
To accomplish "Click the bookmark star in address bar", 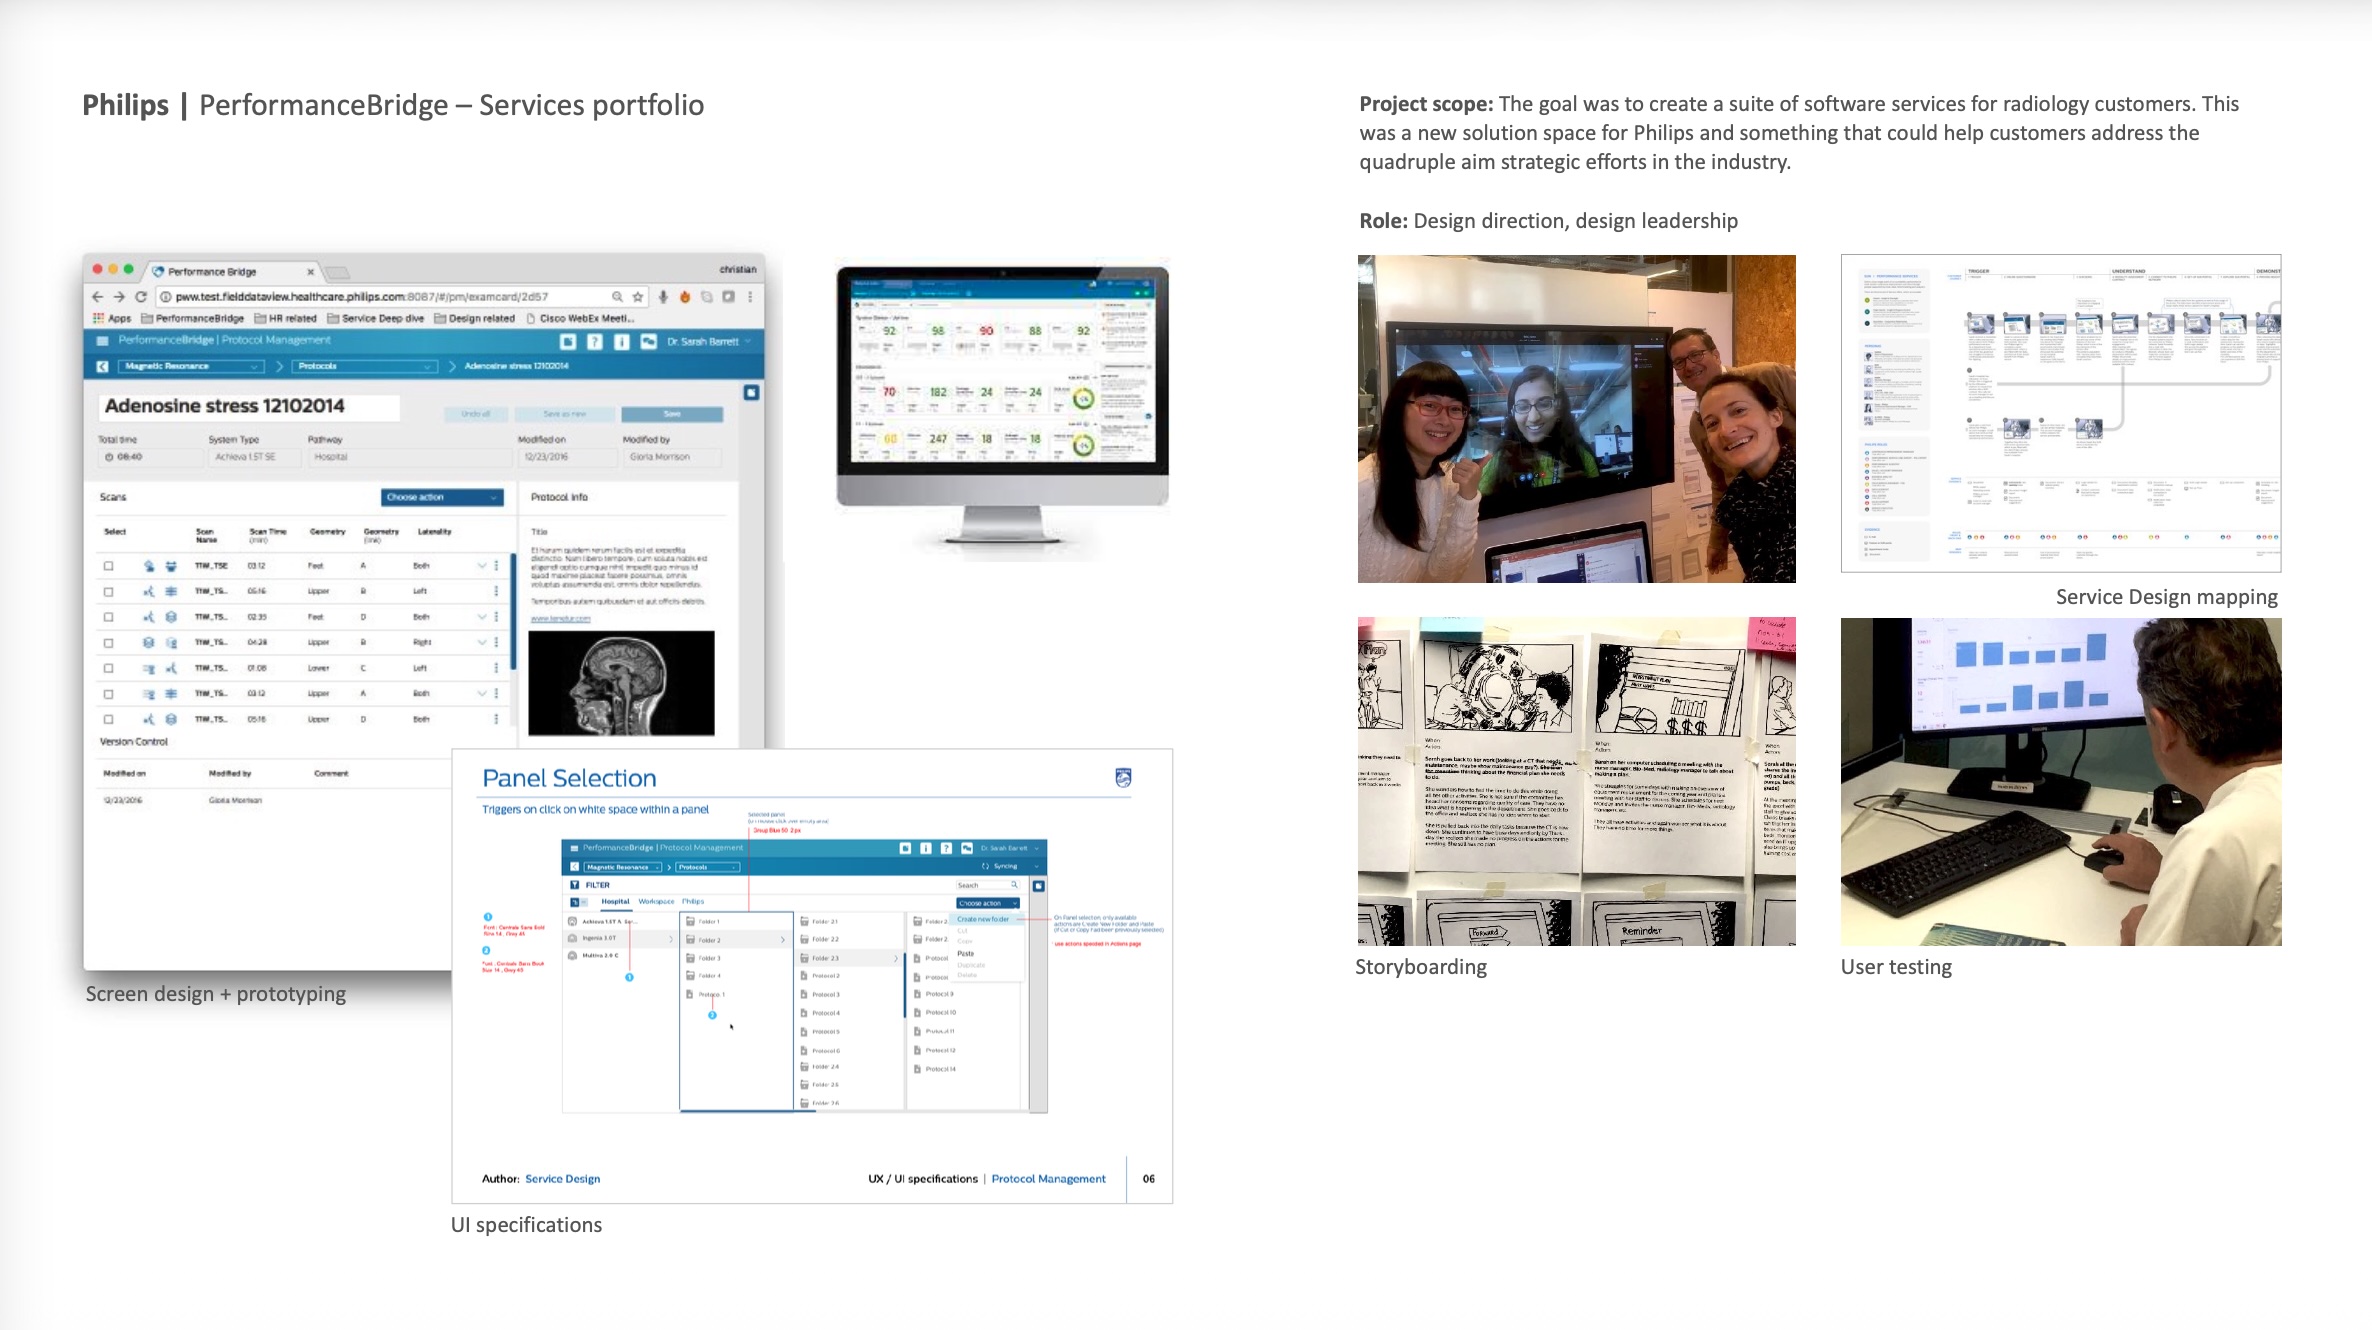I will click(638, 297).
